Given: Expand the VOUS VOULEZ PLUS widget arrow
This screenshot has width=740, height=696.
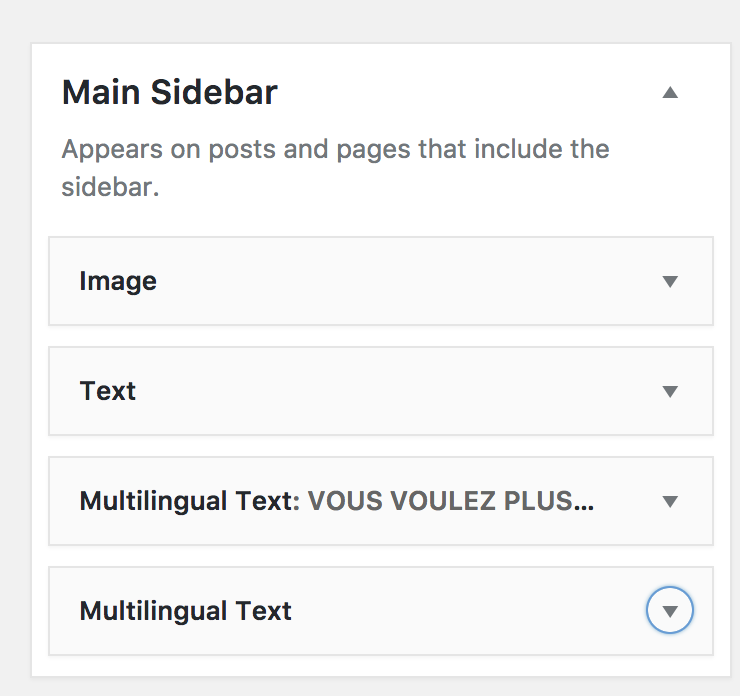Looking at the screenshot, I should click(670, 502).
